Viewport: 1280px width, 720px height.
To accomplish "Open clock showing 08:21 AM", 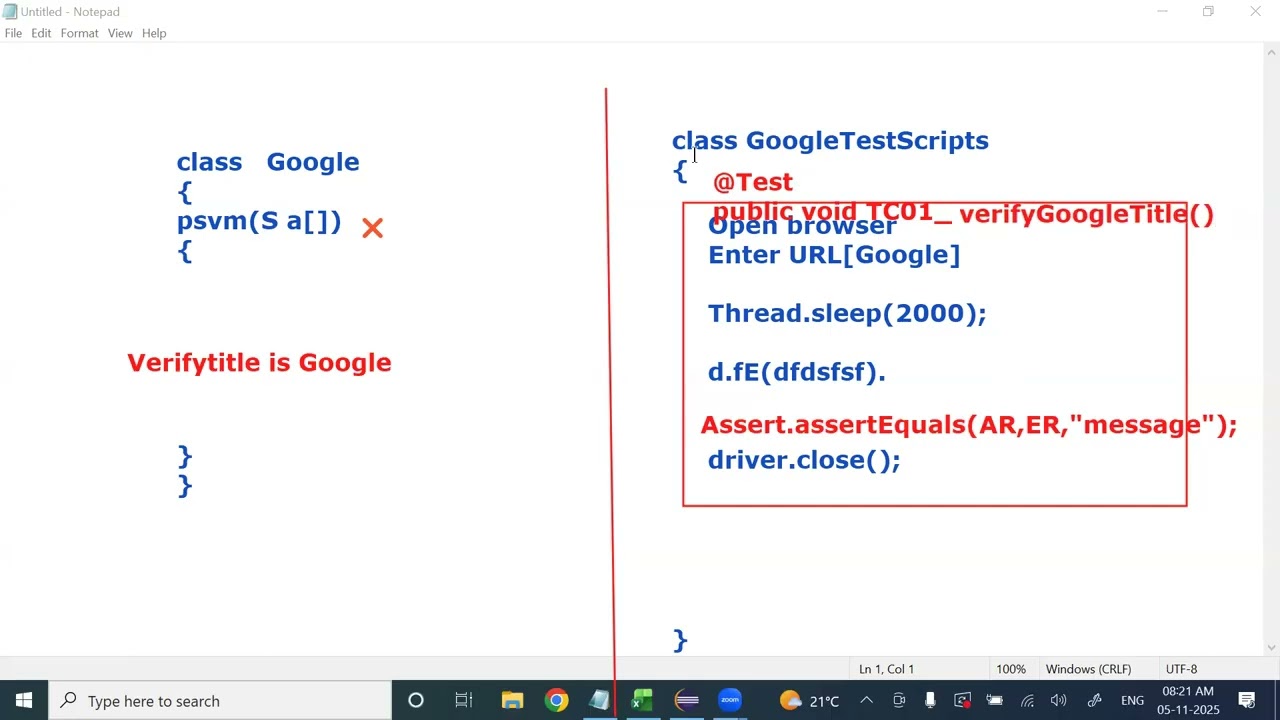I will pyautogui.click(x=1188, y=701).
